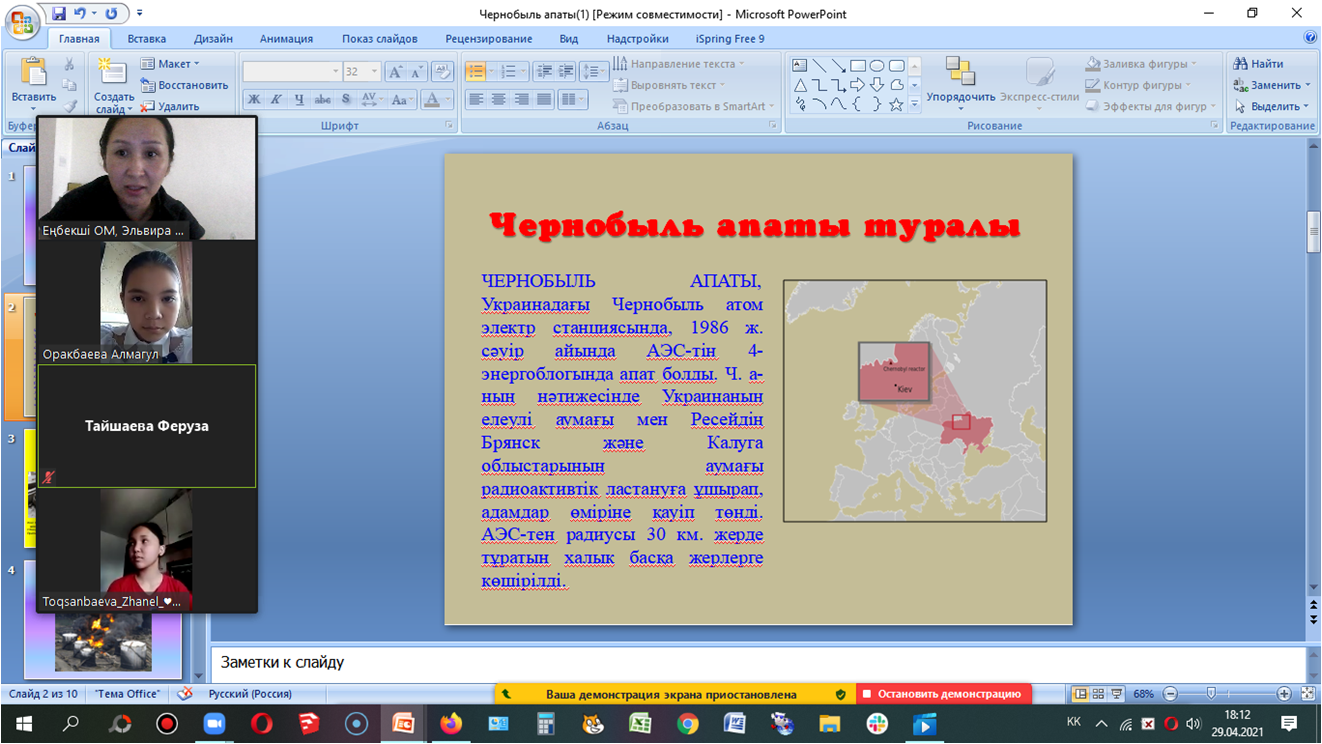
Task: Open Zoom app from the taskbar
Action: point(214,724)
